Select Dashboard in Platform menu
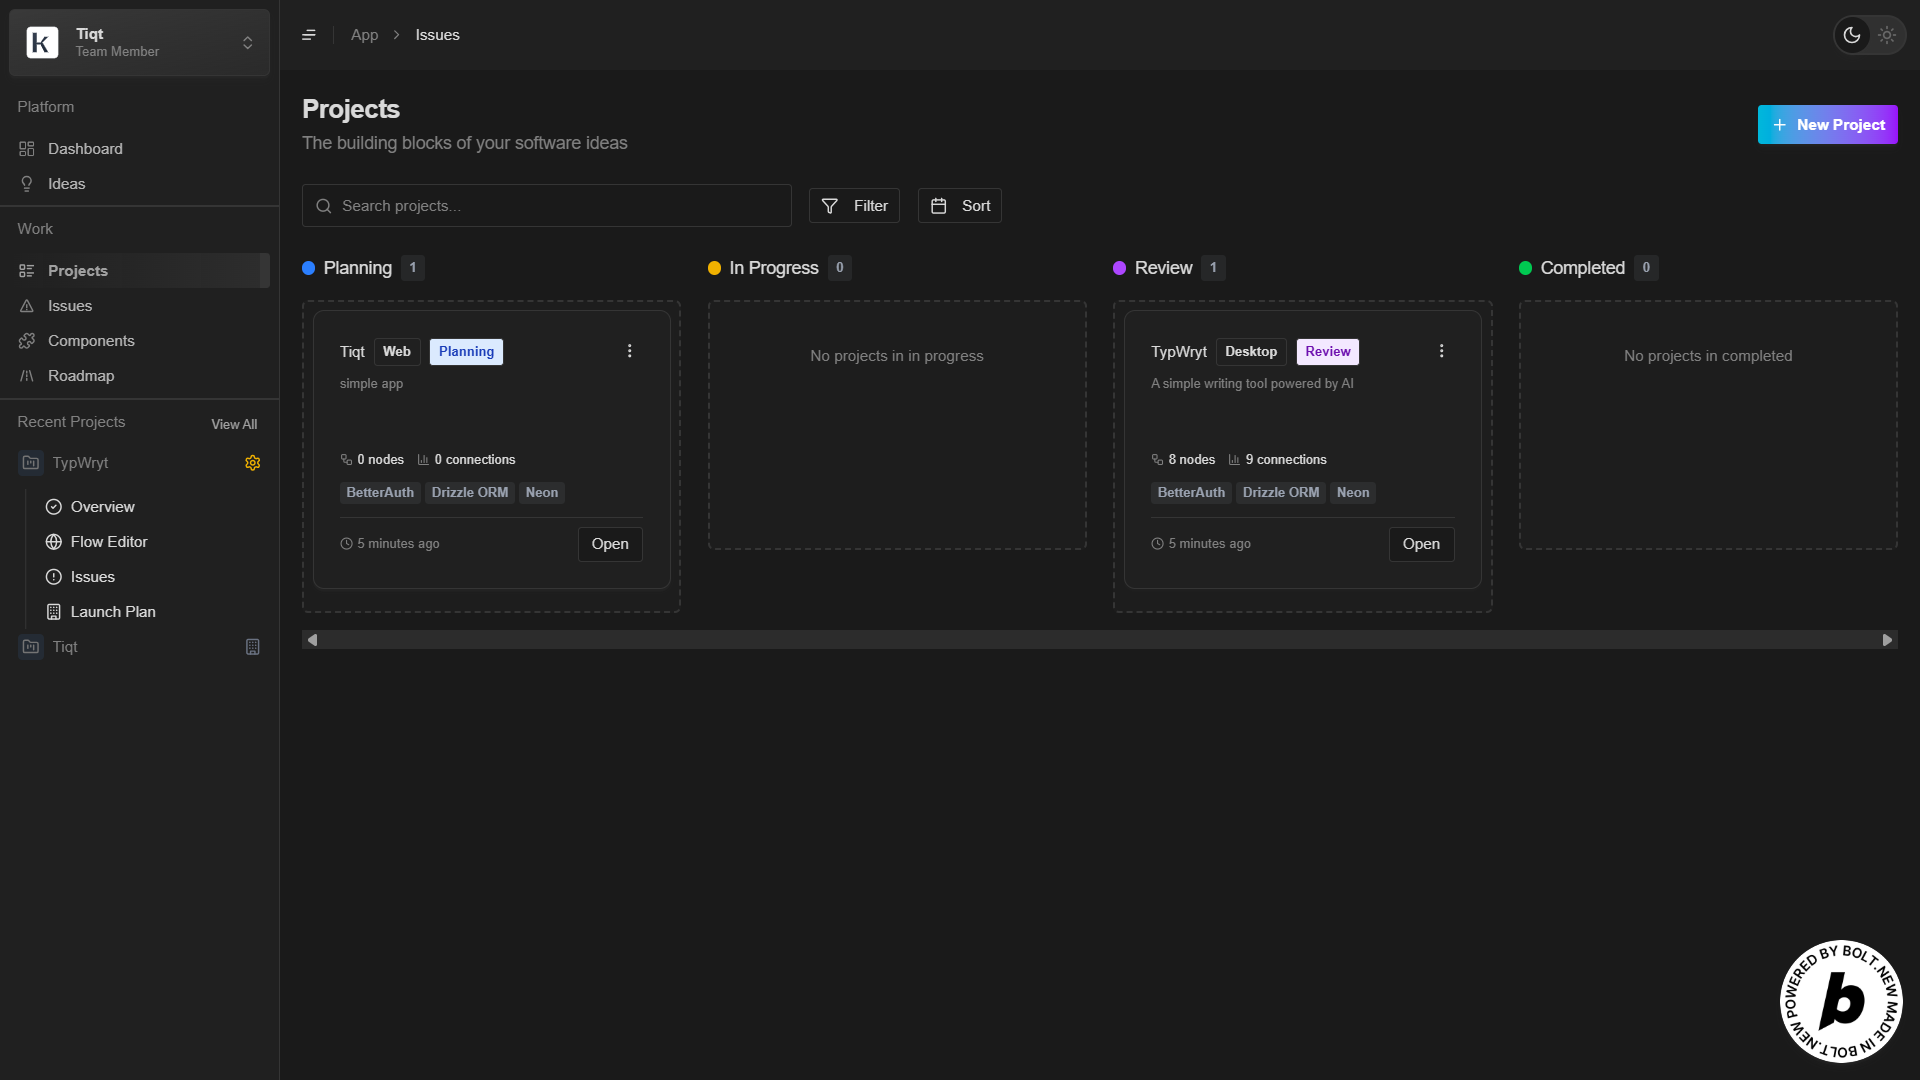This screenshot has height=1080, width=1920. click(85, 149)
